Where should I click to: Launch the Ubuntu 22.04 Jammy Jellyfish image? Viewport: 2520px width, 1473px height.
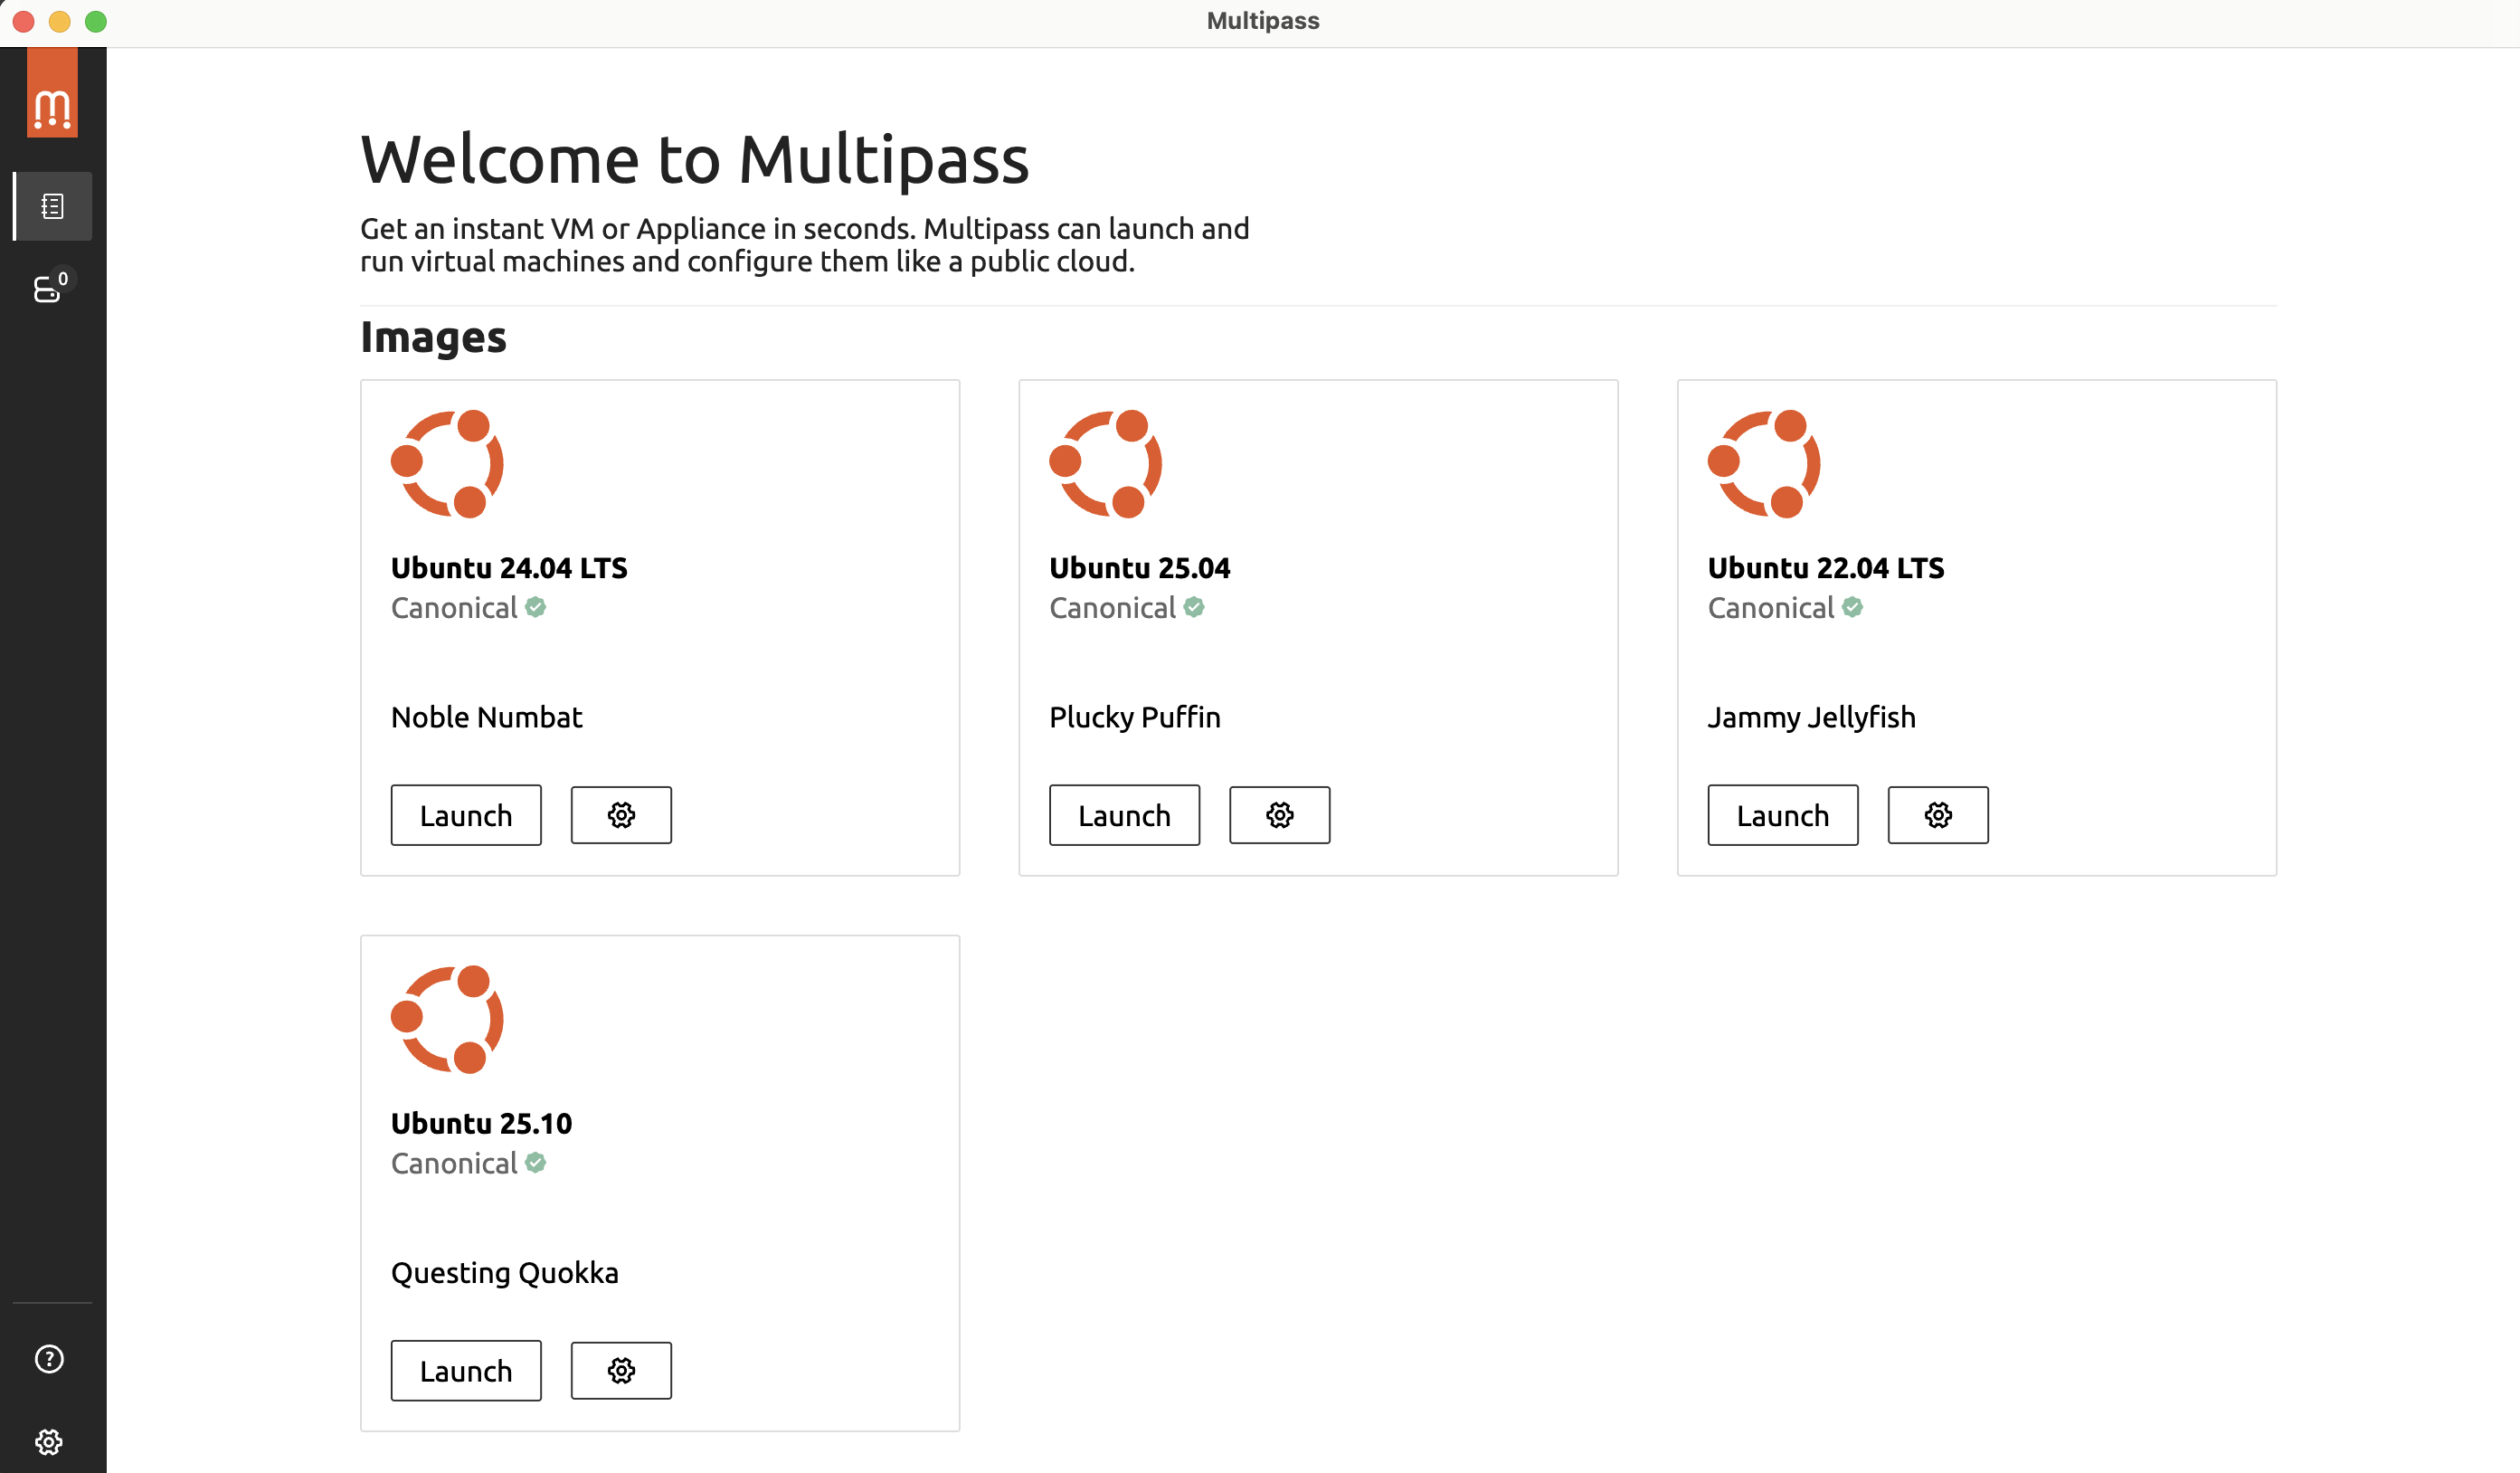pos(1782,815)
